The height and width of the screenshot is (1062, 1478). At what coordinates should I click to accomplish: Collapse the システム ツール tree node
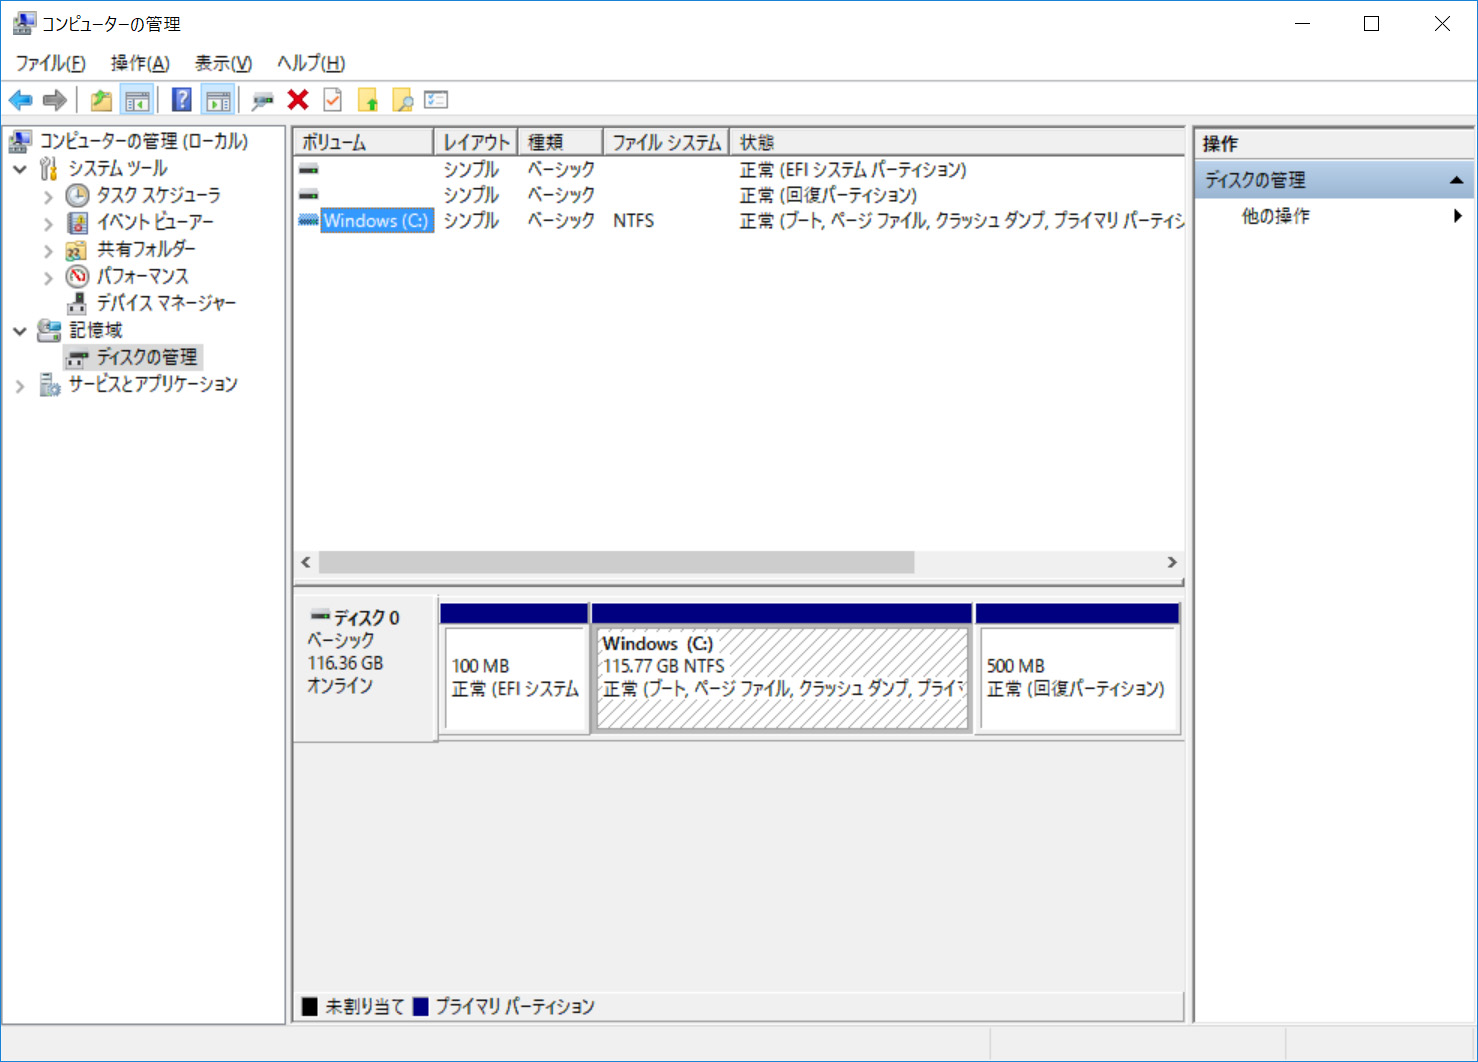[x=20, y=168]
